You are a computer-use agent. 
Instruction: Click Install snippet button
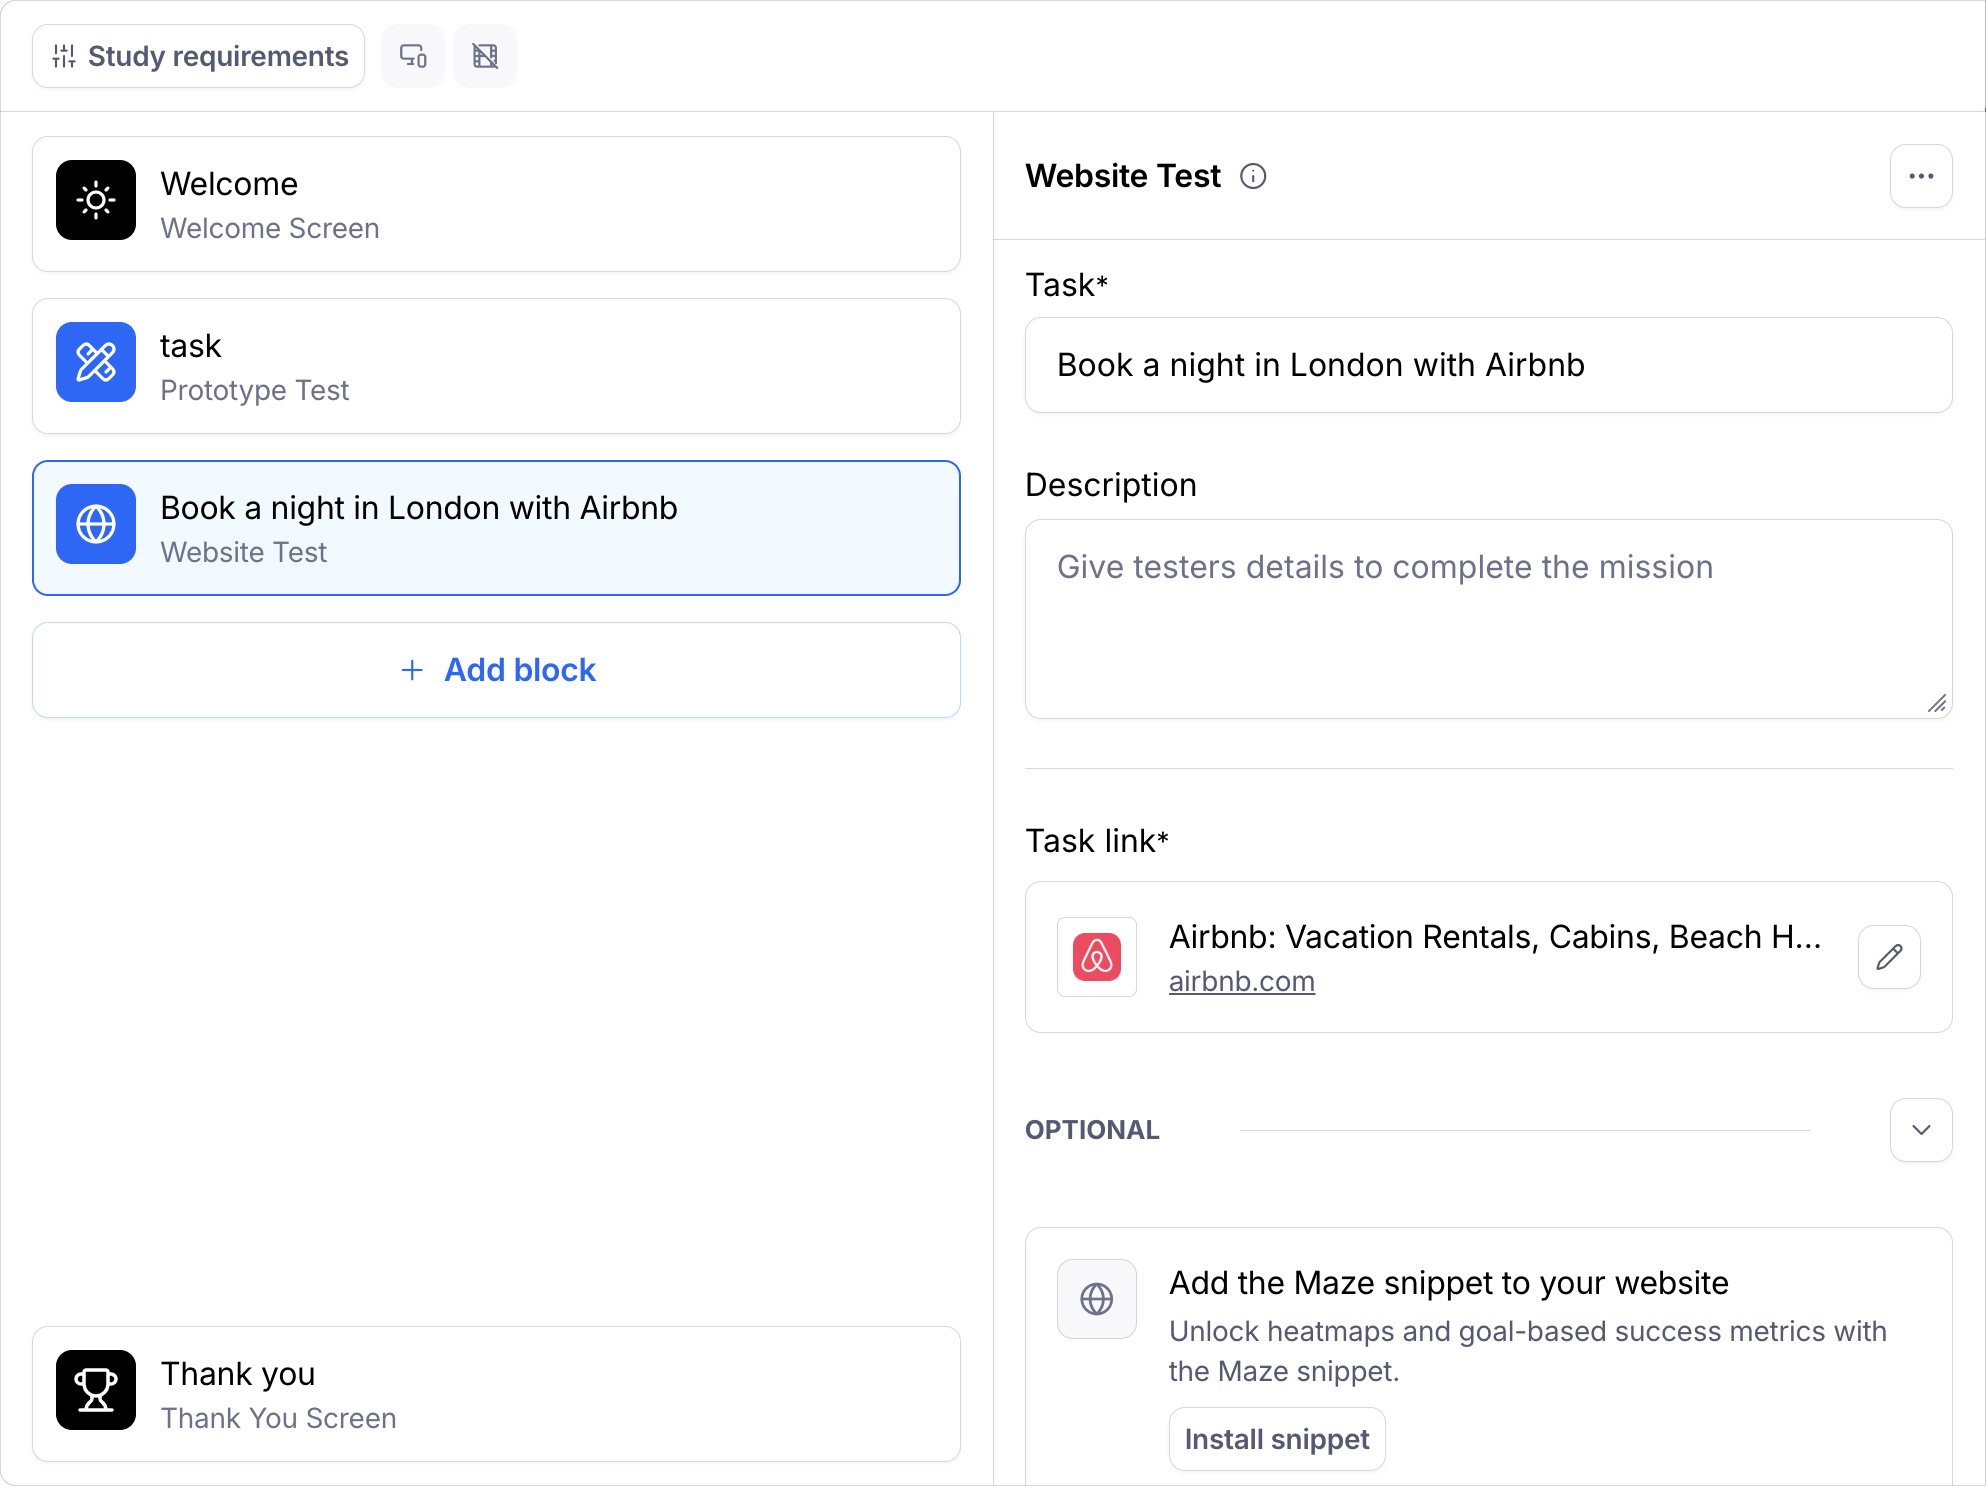[1277, 1439]
